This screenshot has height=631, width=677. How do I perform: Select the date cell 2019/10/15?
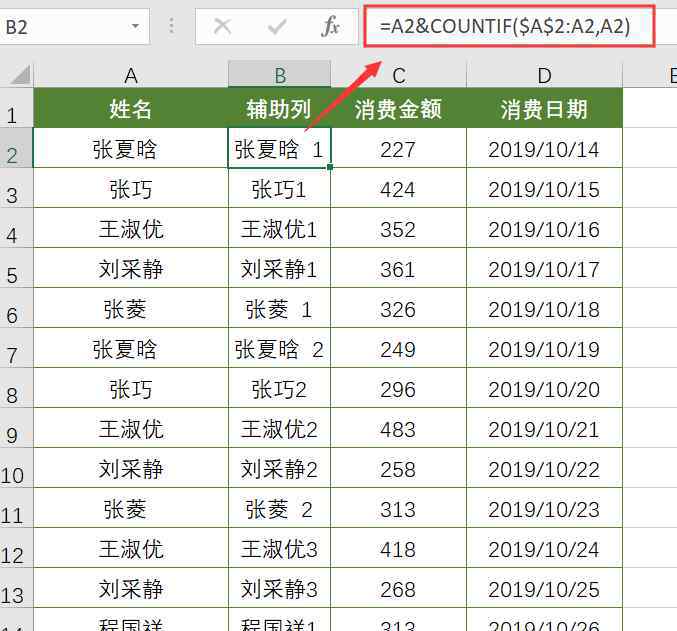[x=544, y=188]
